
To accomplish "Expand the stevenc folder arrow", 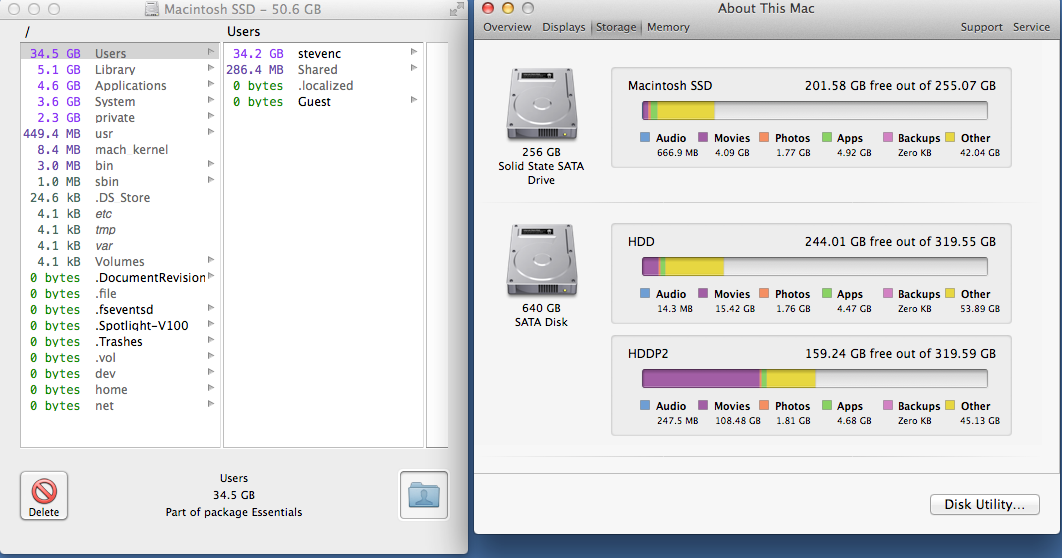I will tap(414, 52).
